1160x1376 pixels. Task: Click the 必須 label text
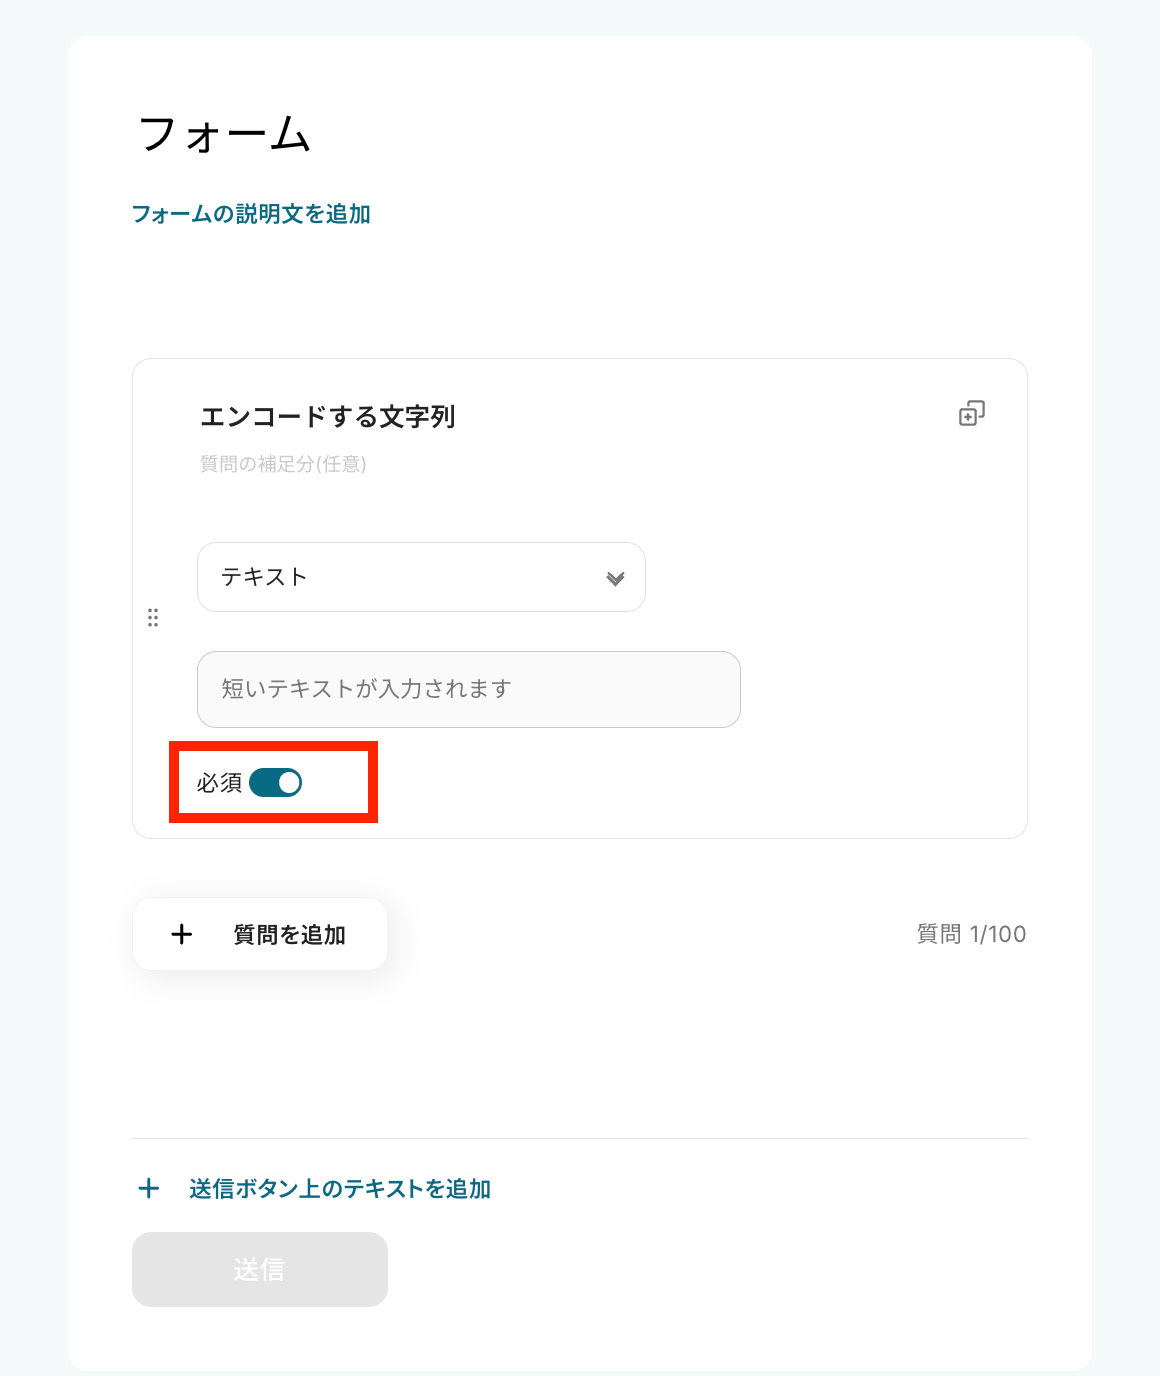[x=219, y=783]
